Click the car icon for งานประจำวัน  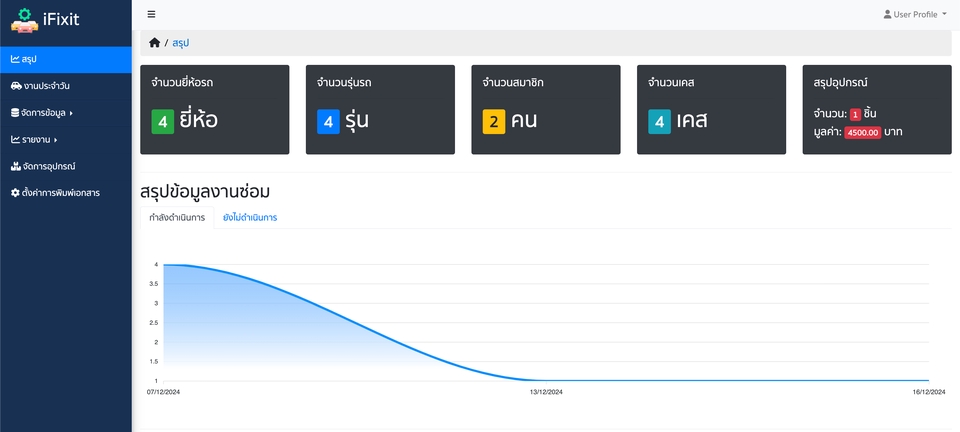[x=15, y=86]
